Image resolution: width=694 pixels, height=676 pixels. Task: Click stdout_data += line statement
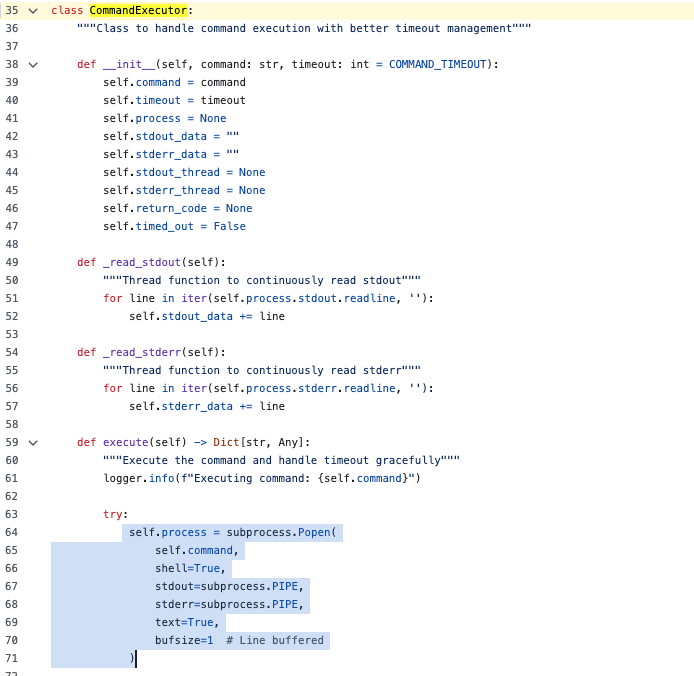207,317
